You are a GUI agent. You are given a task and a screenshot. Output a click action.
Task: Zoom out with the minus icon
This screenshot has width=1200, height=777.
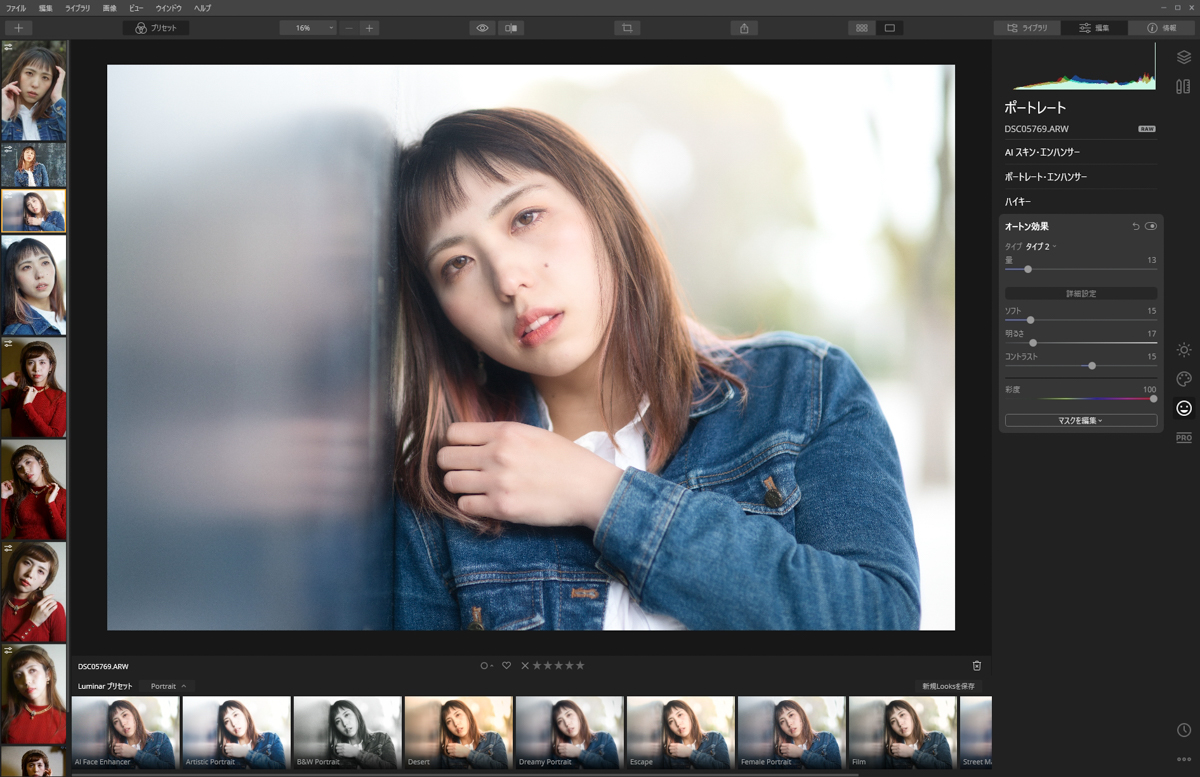(x=348, y=28)
